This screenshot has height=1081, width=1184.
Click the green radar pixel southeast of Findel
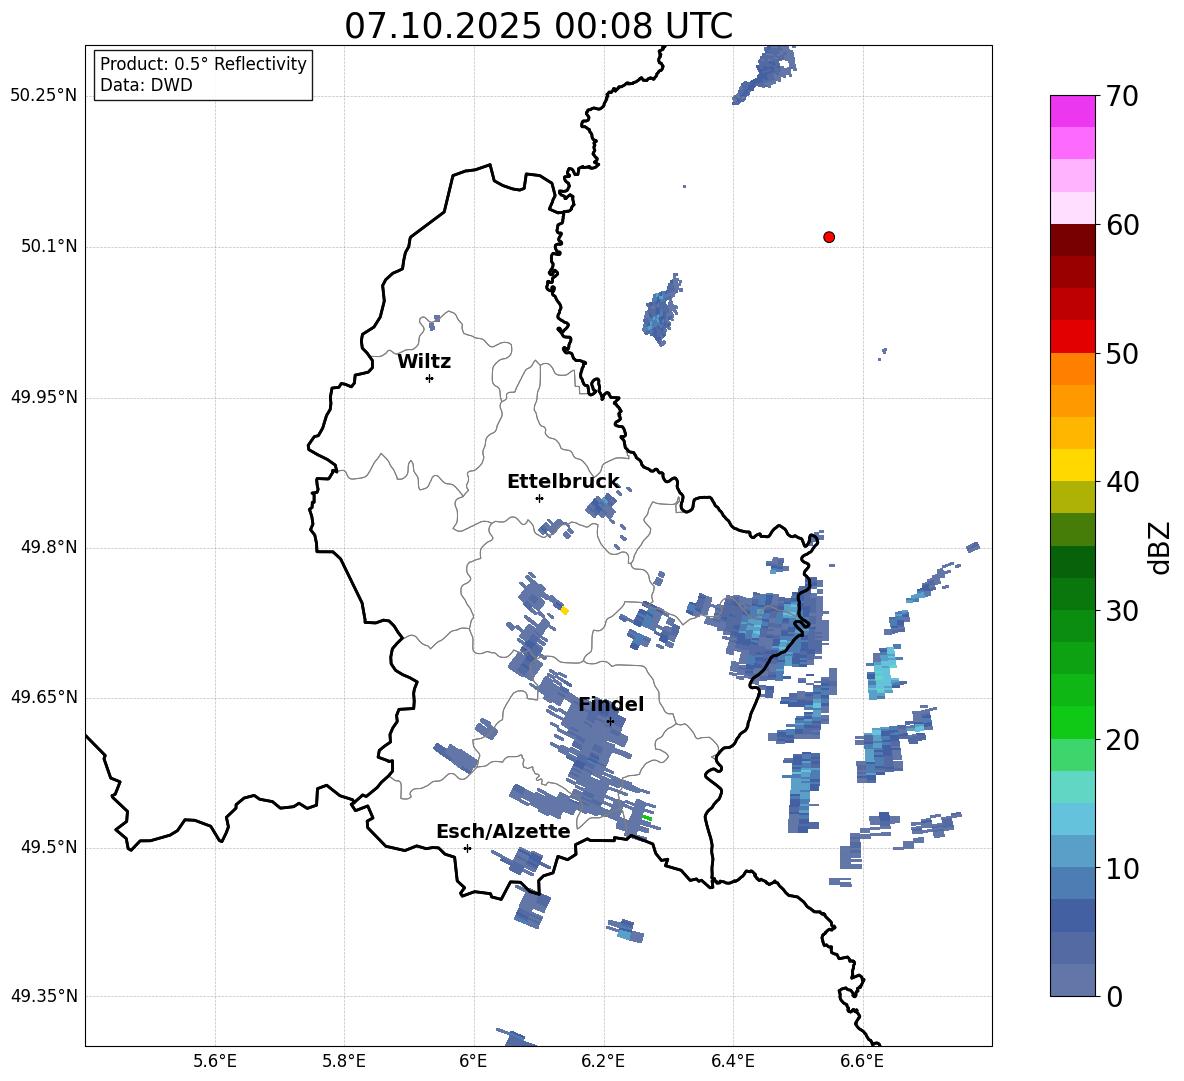click(647, 818)
